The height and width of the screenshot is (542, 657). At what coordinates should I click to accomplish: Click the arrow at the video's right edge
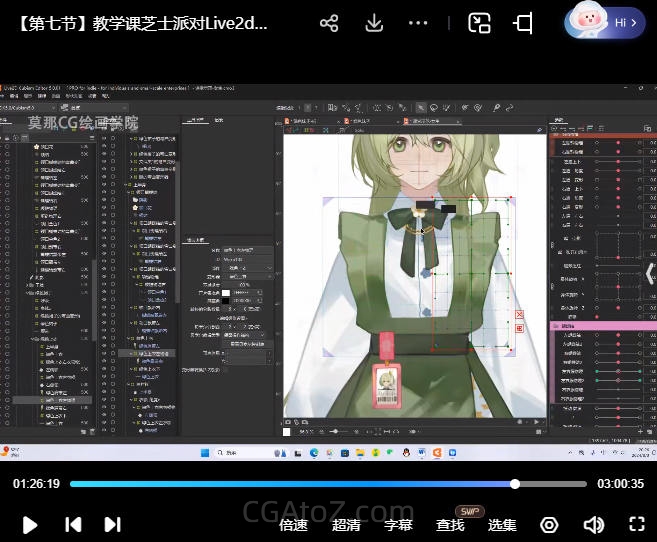(649, 272)
